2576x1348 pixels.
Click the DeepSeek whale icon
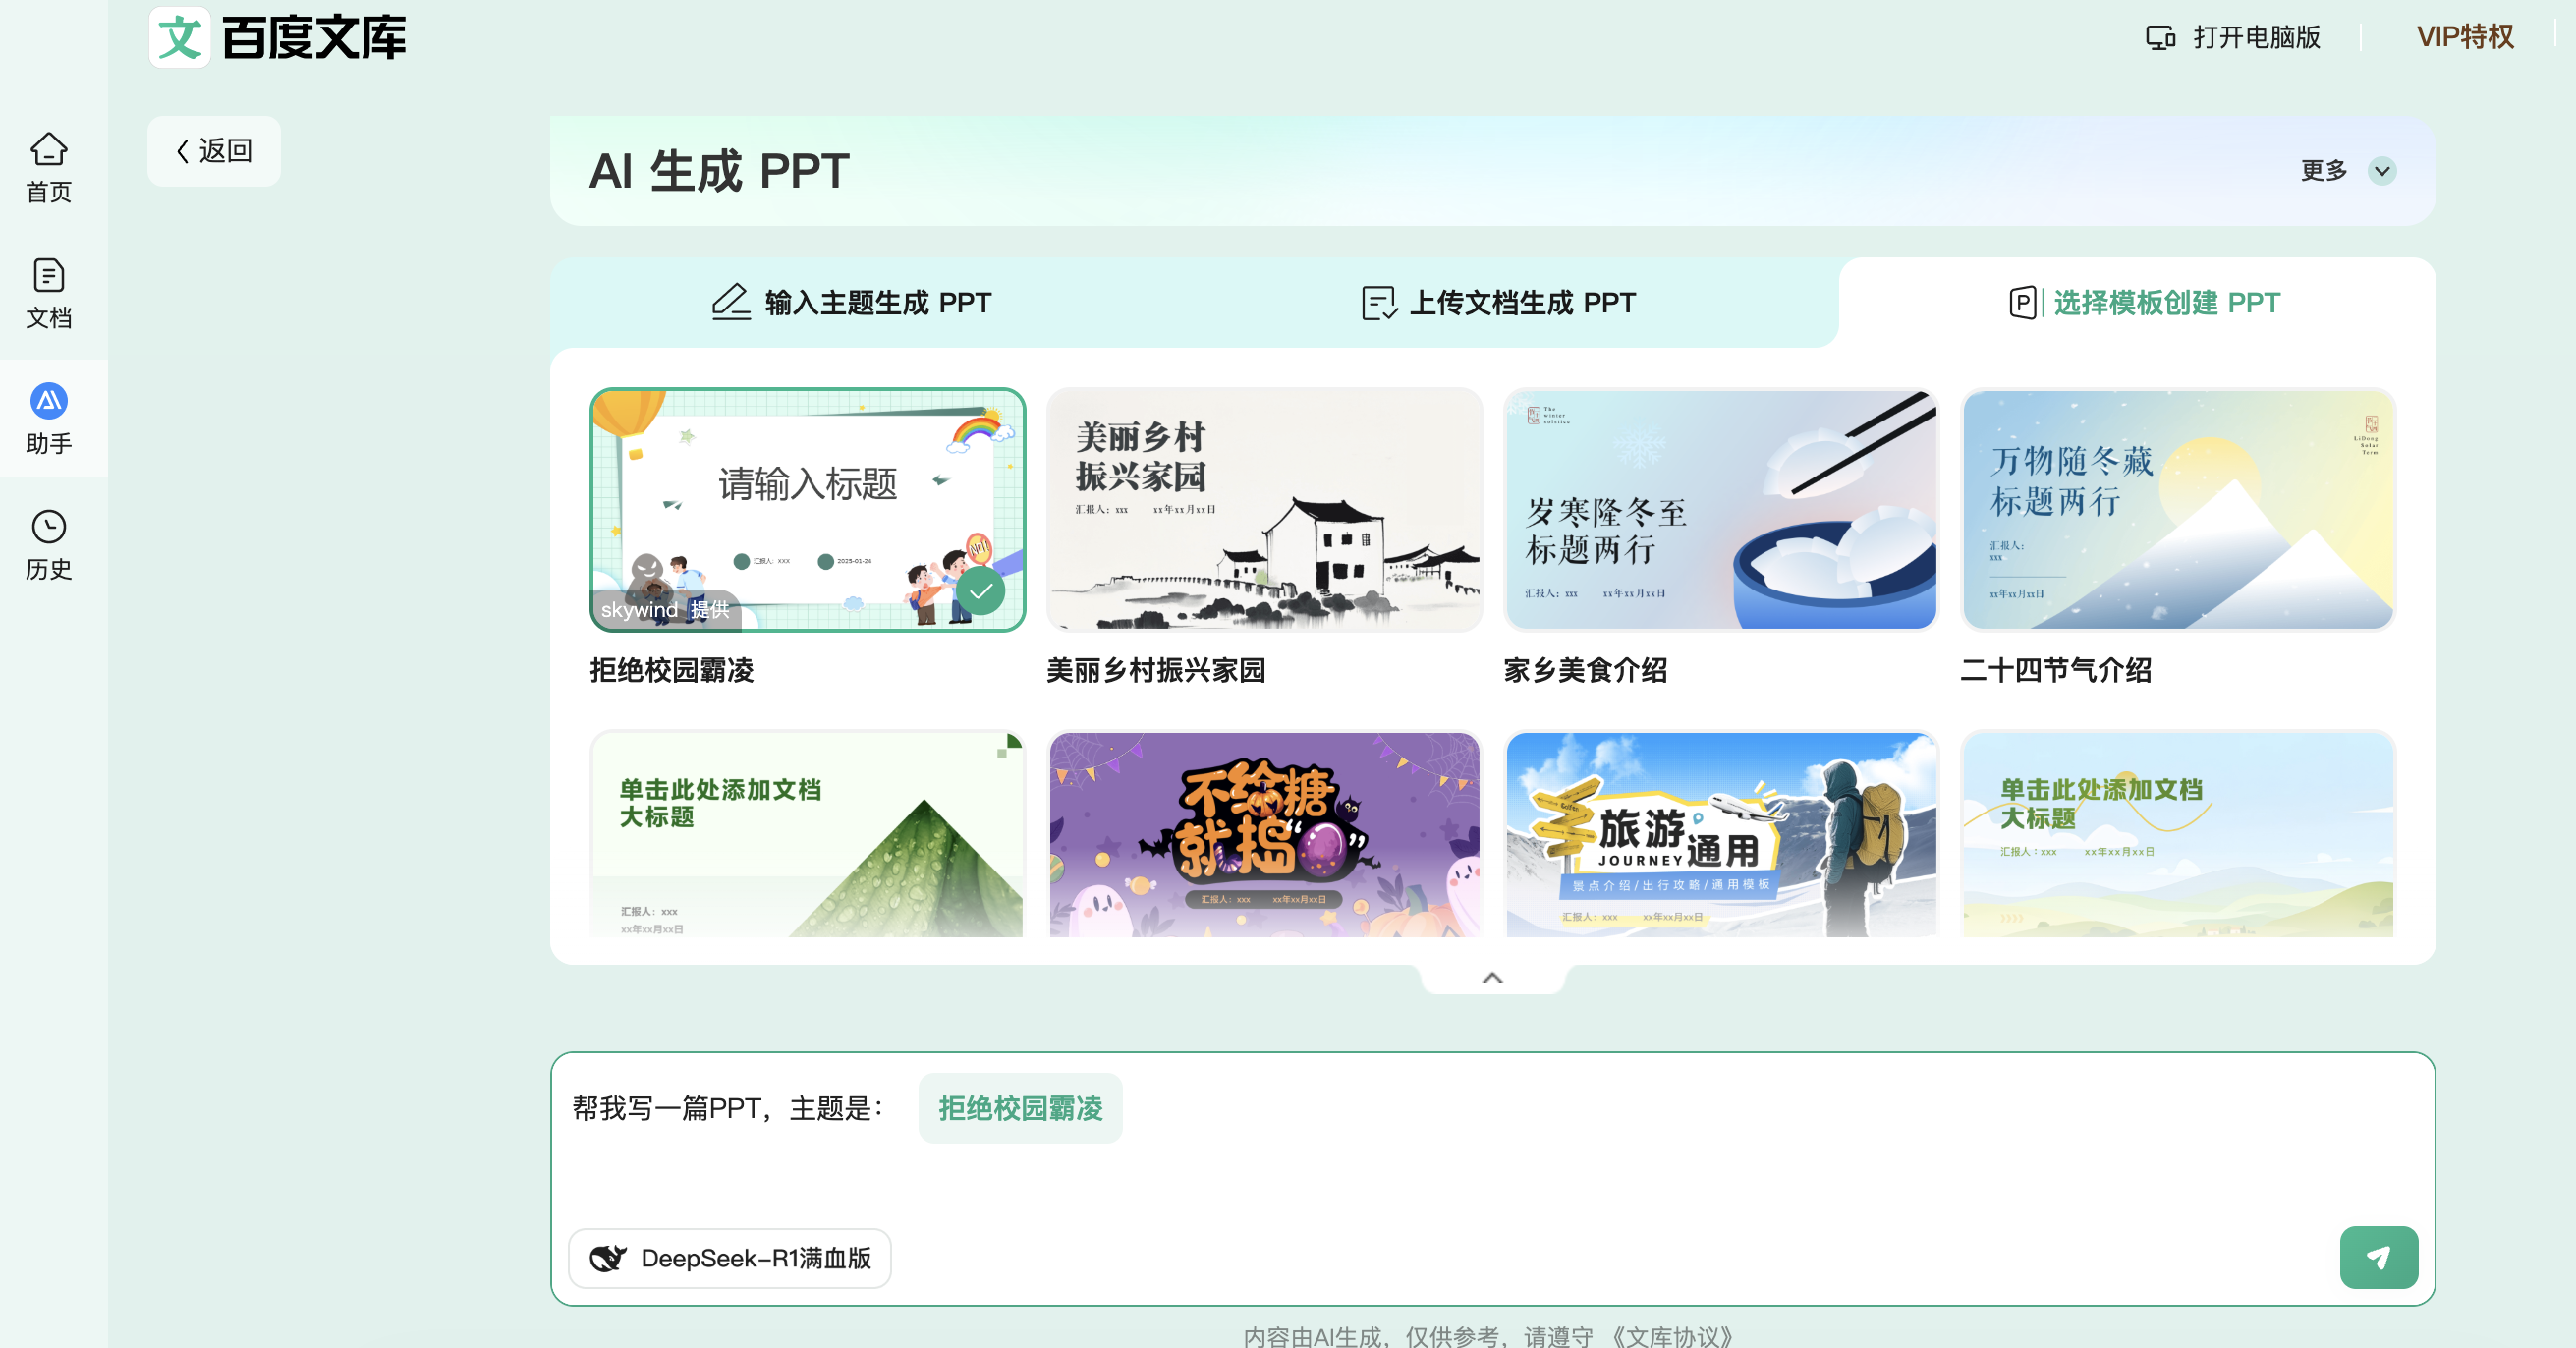[607, 1258]
